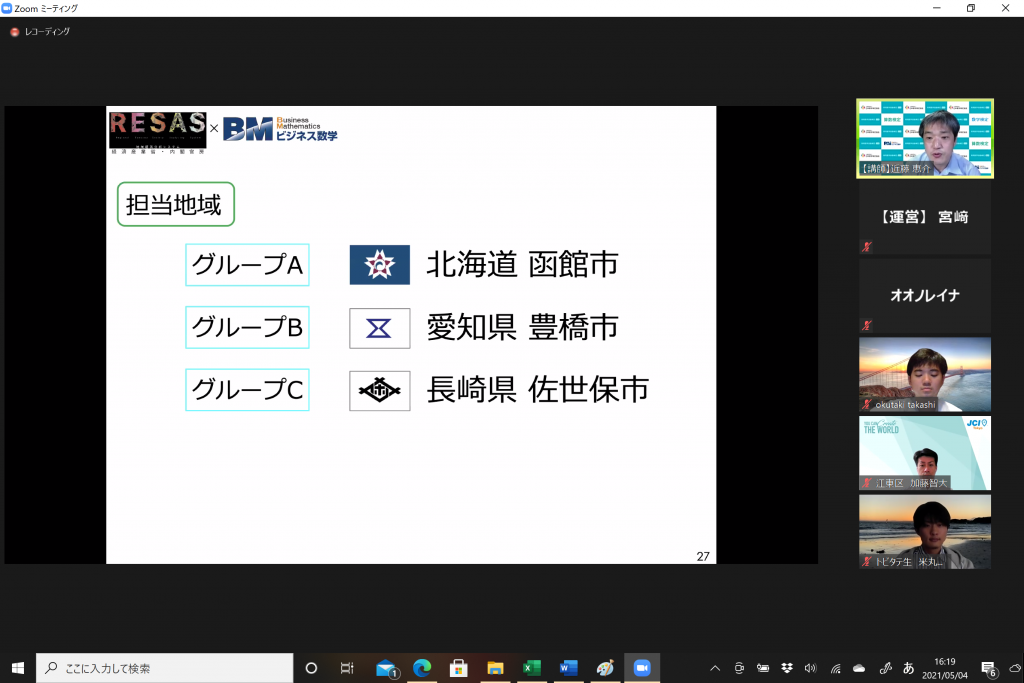Open the Windows Start menu

point(18,668)
